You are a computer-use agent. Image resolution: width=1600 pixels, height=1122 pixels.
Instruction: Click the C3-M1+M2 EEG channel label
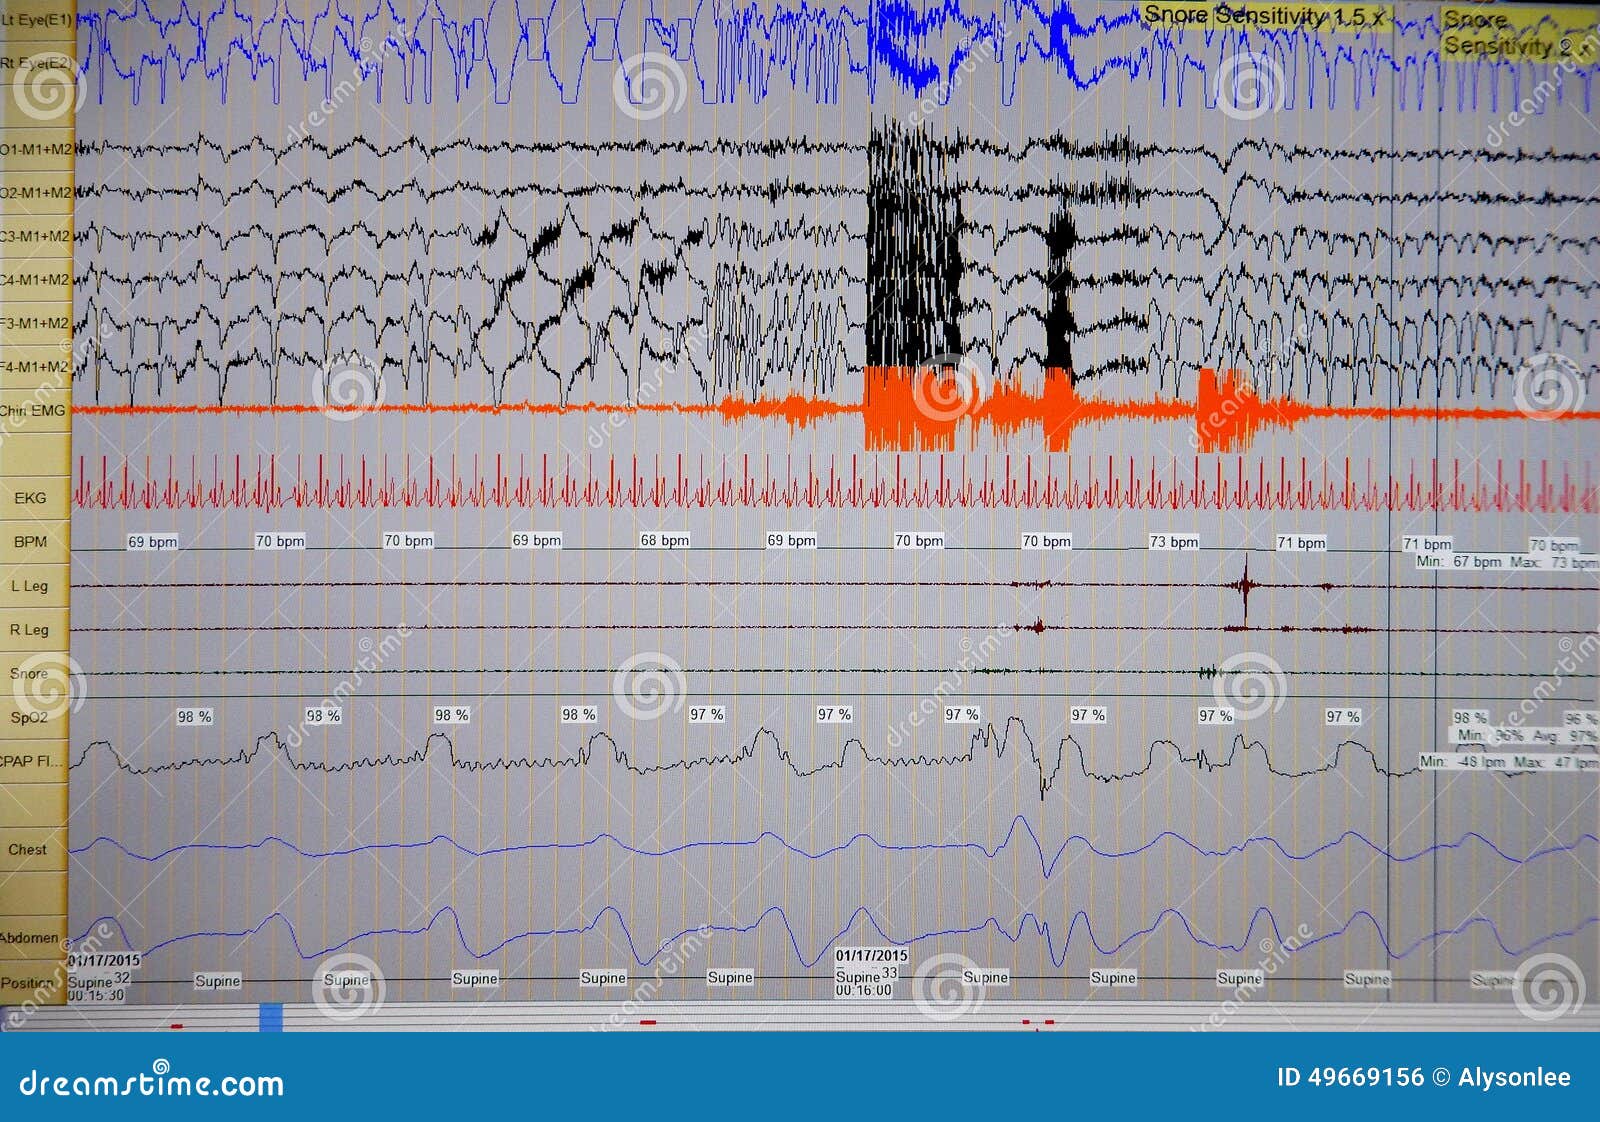click(x=35, y=236)
